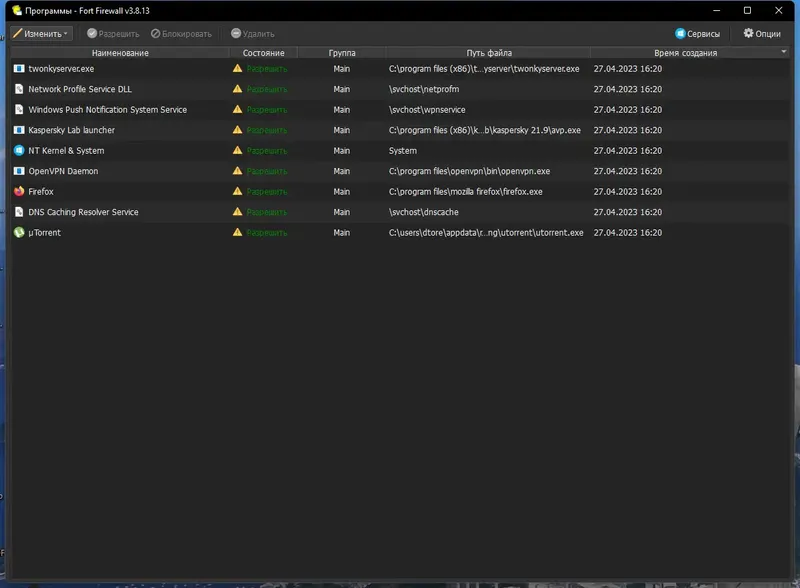Sort by Состояние column header
This screenshot has height=588, width=800.
[263, 53]
